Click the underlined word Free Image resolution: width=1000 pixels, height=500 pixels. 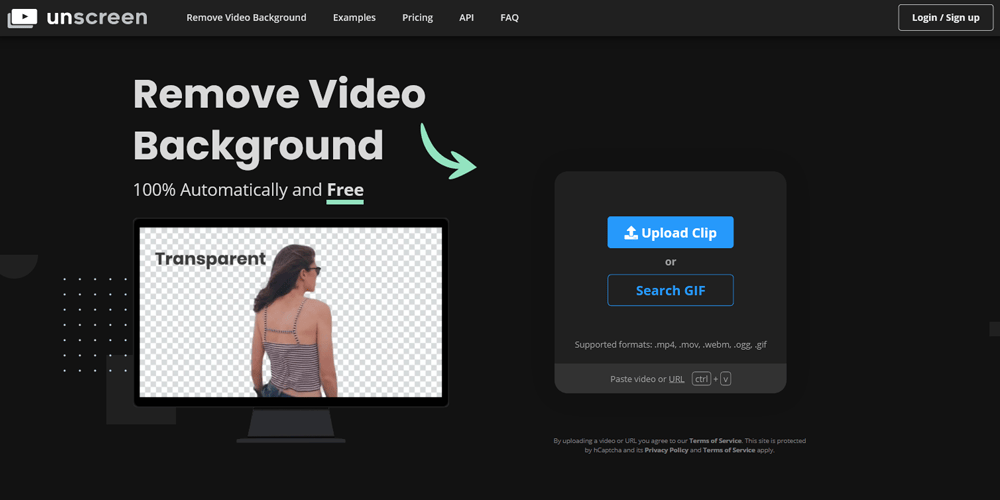345,190
